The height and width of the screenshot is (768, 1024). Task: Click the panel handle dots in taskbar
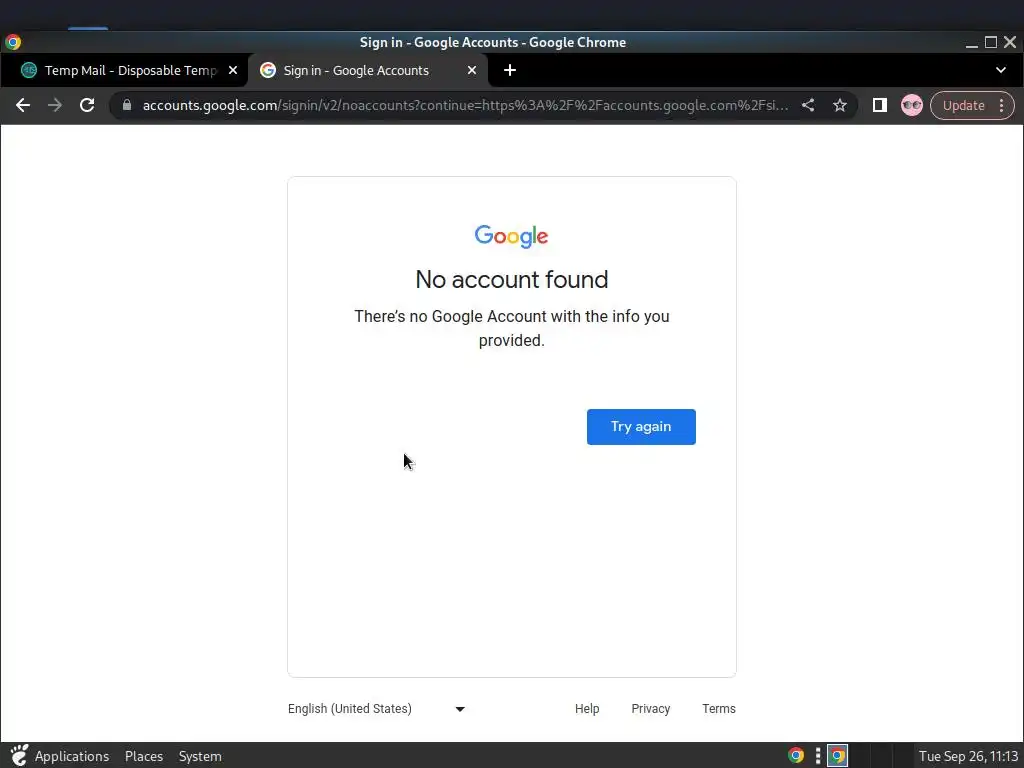click(x=818, y=756)
